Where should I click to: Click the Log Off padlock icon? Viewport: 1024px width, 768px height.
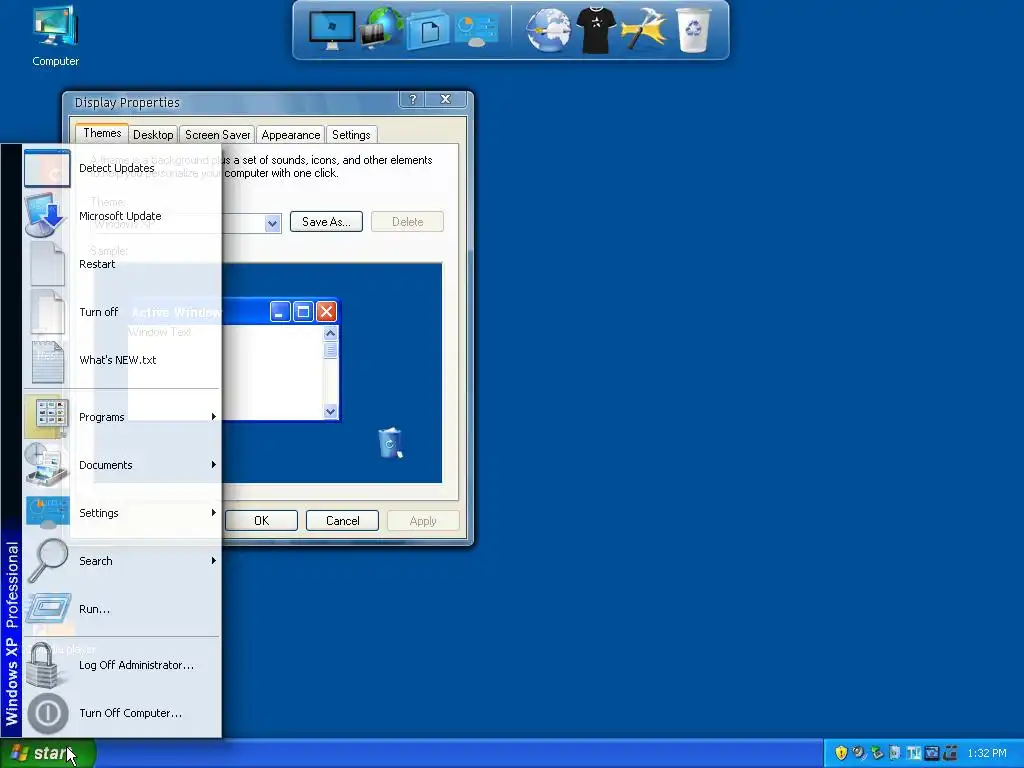pyautogui.click(x=44, y=665)
